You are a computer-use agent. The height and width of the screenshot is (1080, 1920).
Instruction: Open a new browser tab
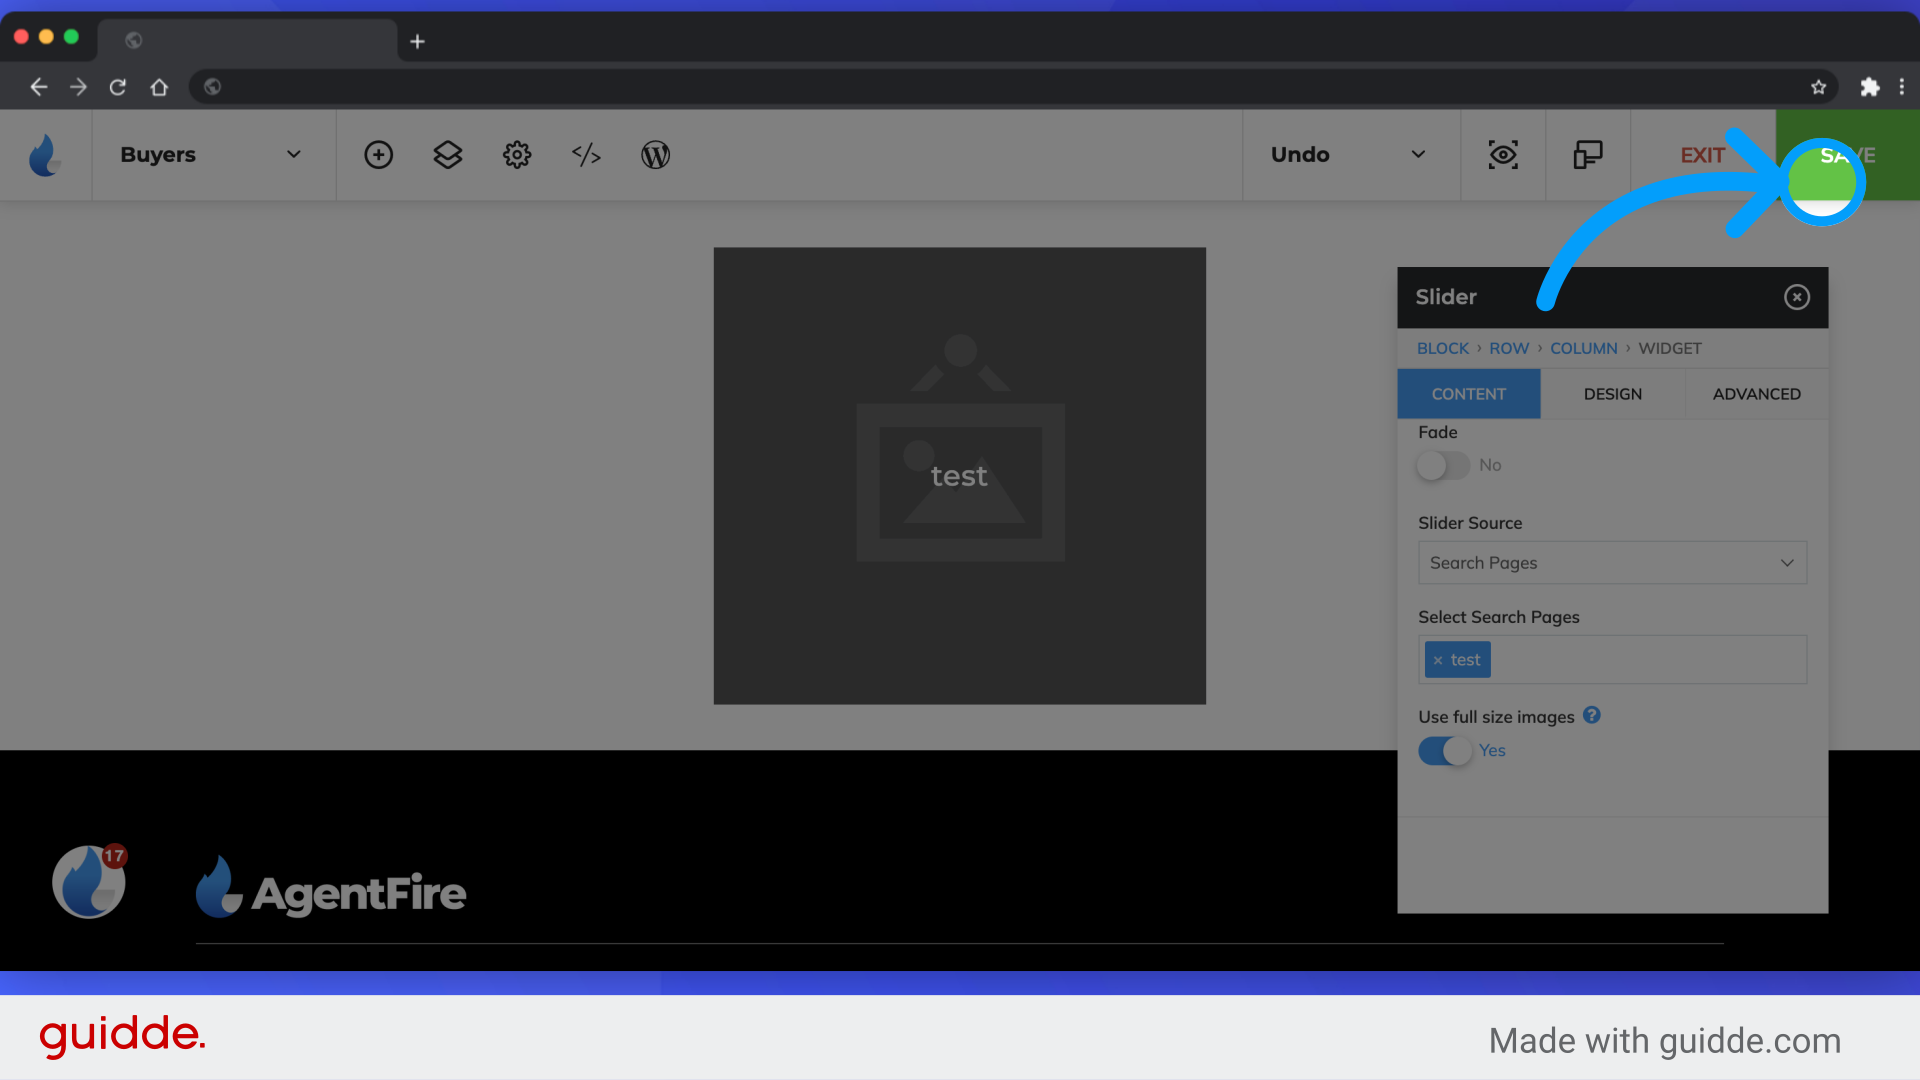(418, 41)
